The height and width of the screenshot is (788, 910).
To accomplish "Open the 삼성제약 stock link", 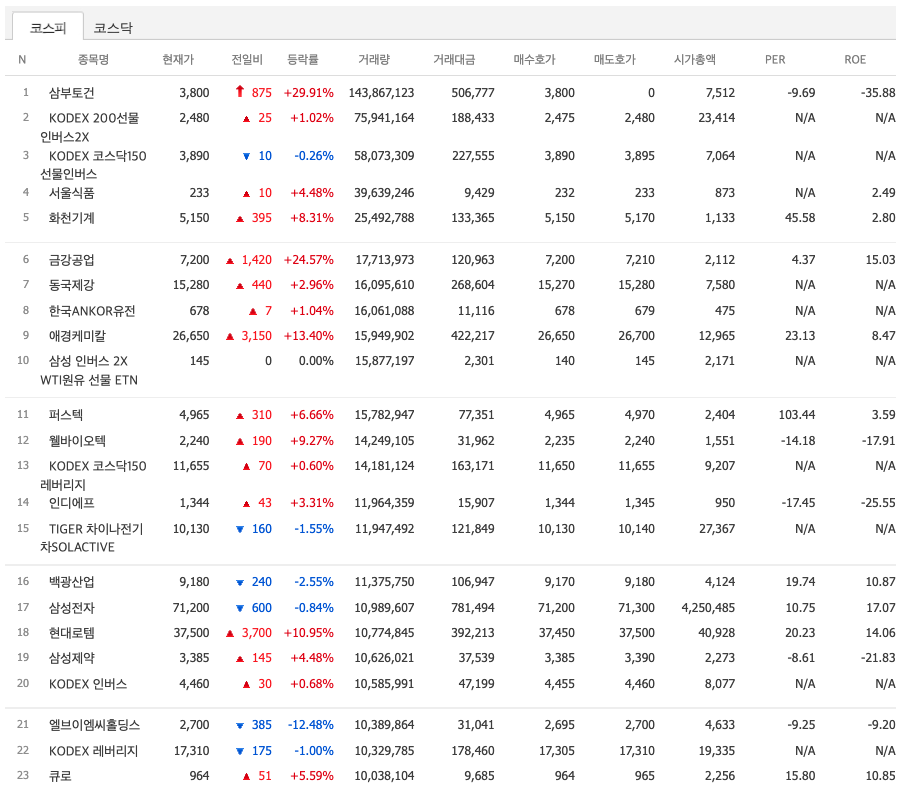I will (x=71, y=658).
